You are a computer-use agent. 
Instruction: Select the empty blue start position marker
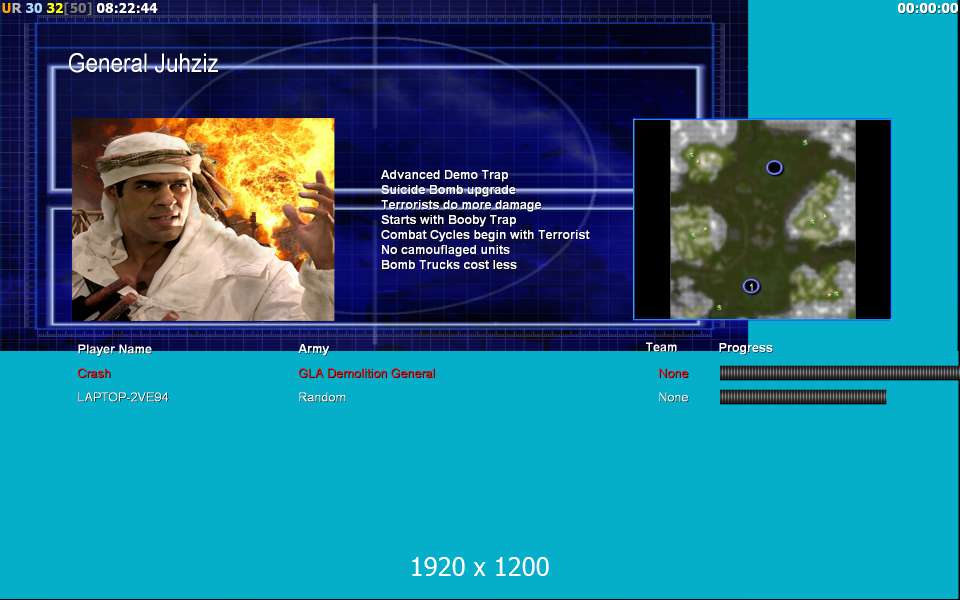(x=774, y=167)
